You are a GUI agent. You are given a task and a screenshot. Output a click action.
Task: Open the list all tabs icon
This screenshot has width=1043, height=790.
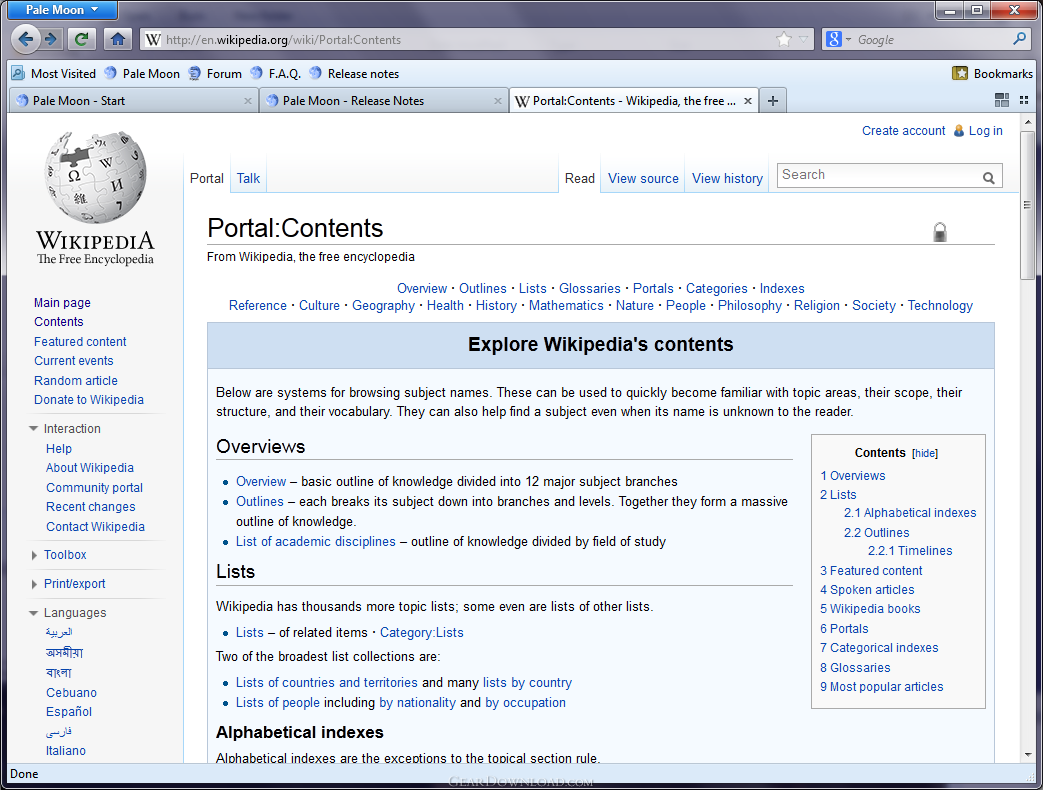click(1024, 100)
